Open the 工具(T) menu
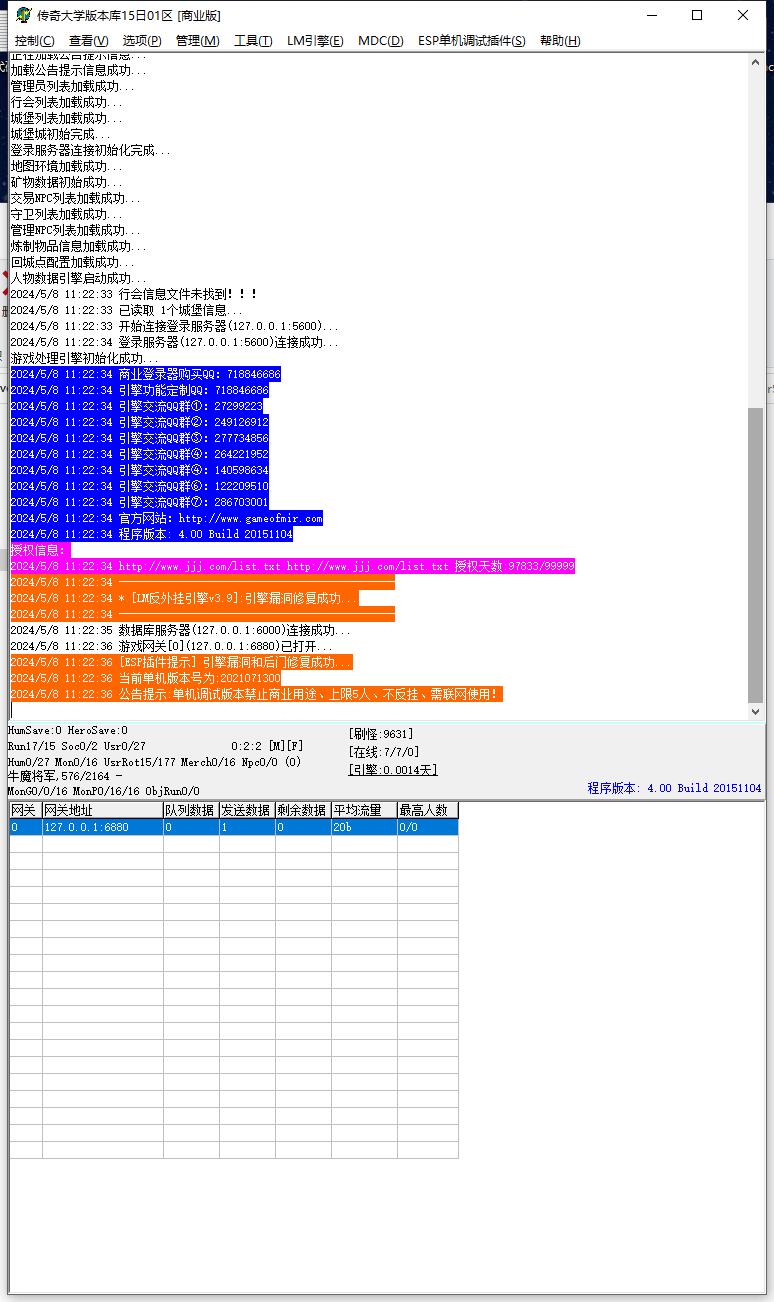The width and height of the screenshot is (774, 1302). tap(253, 41)
